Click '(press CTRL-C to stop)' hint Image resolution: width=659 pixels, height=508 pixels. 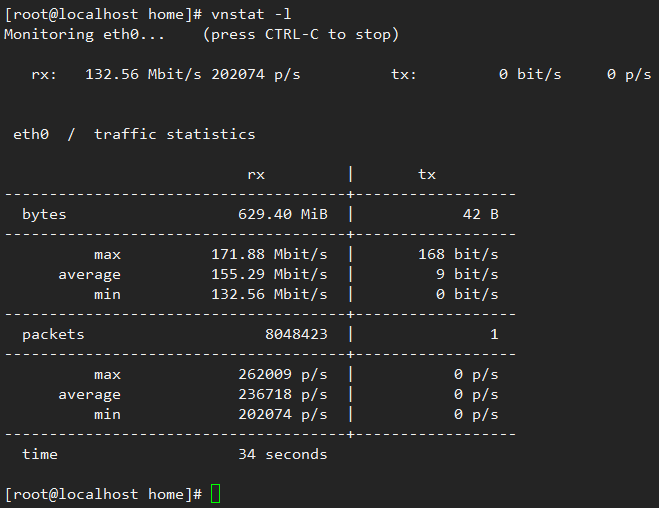coord(301,34)
